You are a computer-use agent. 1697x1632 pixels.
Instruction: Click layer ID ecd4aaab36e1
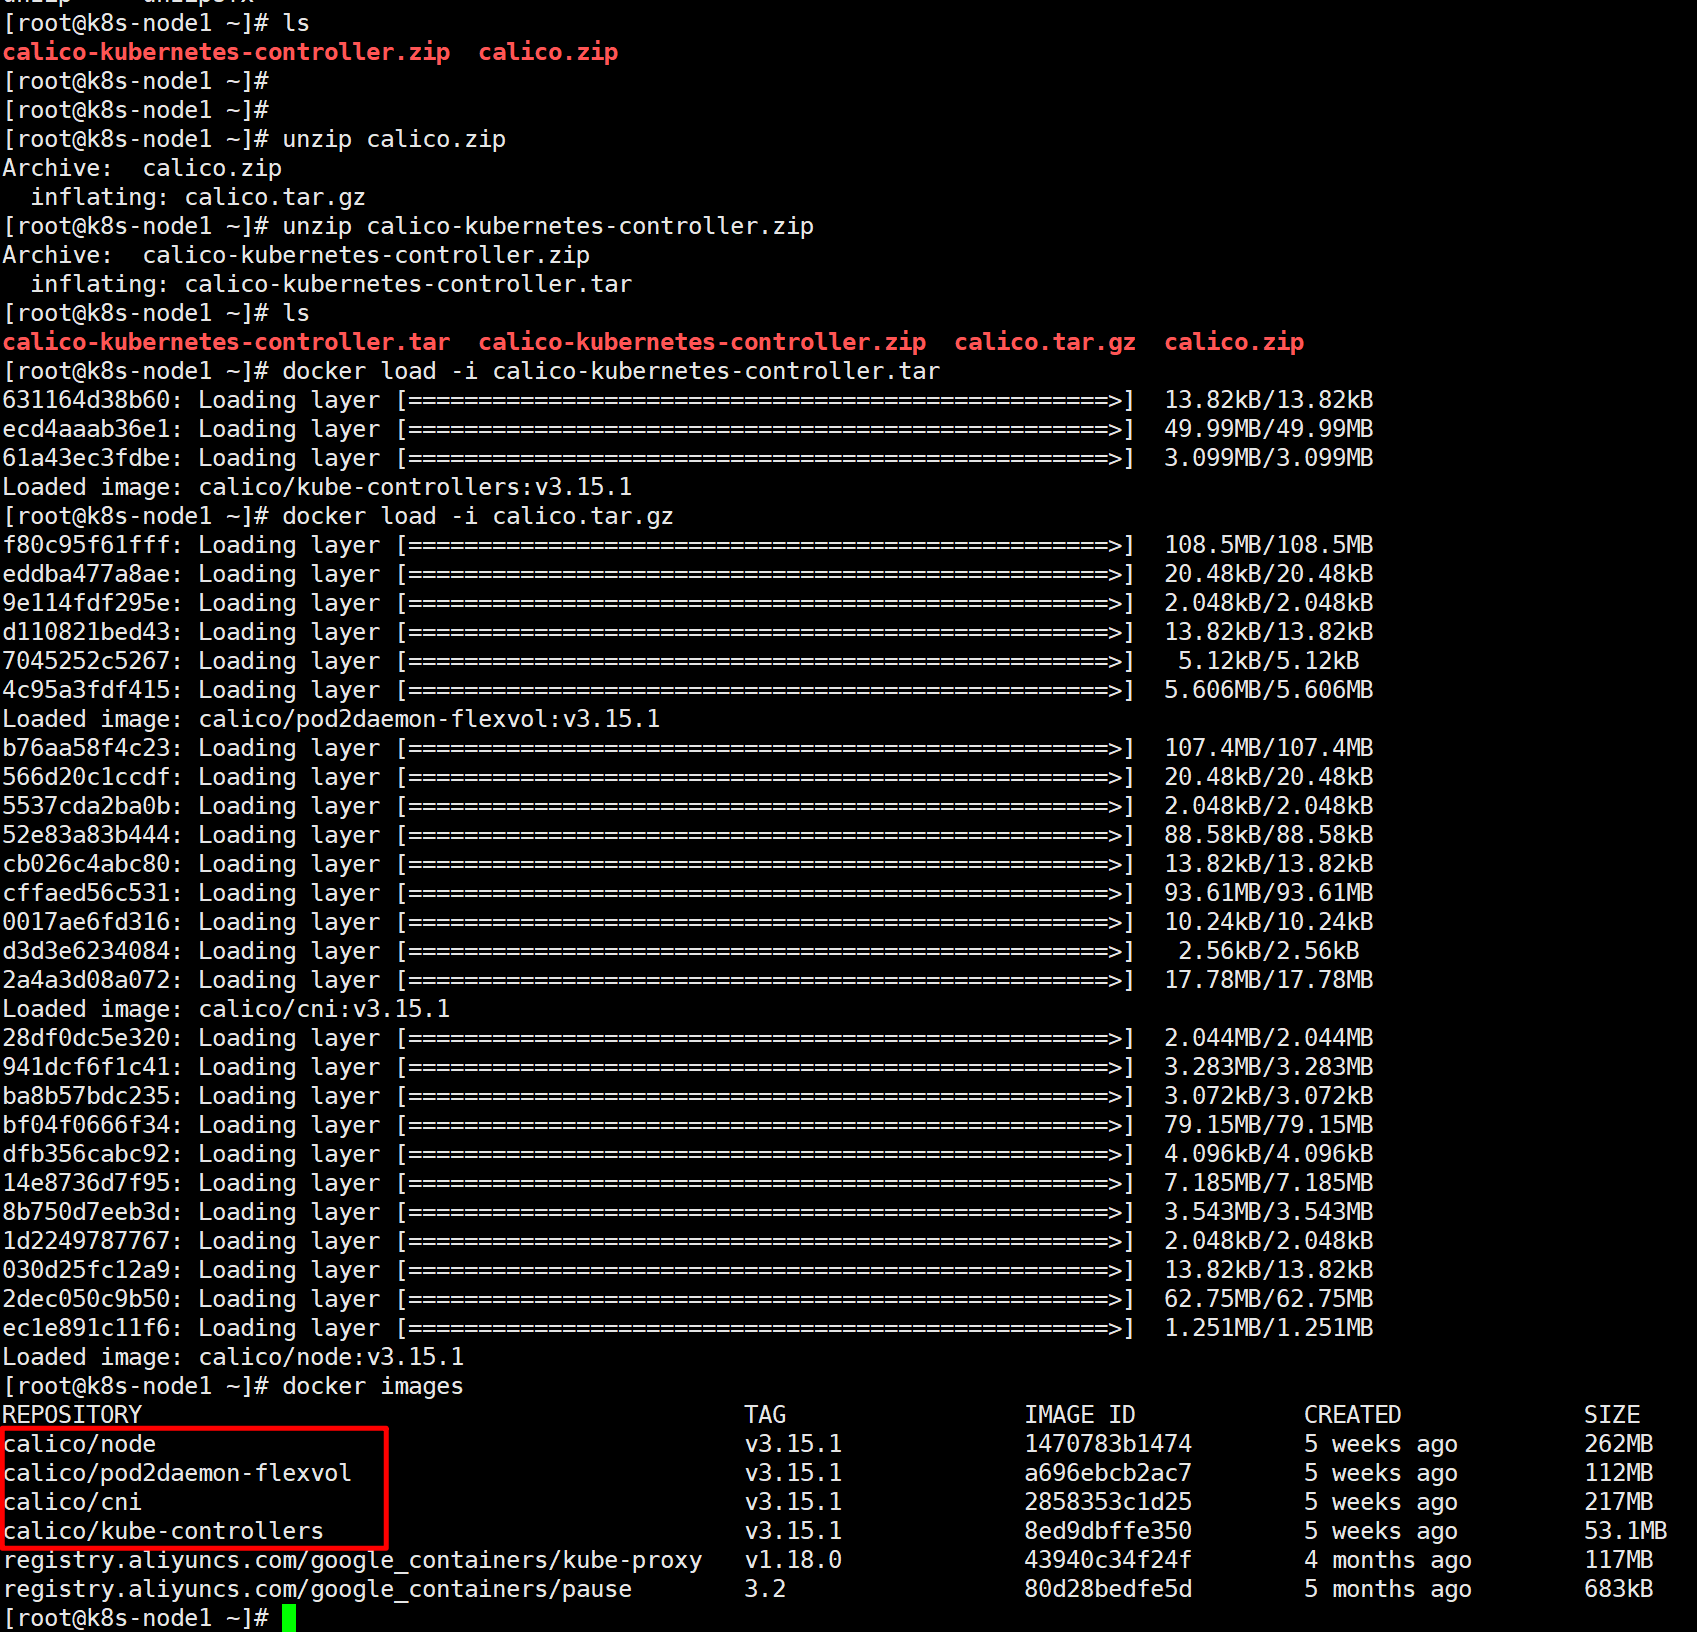point(87,429)
